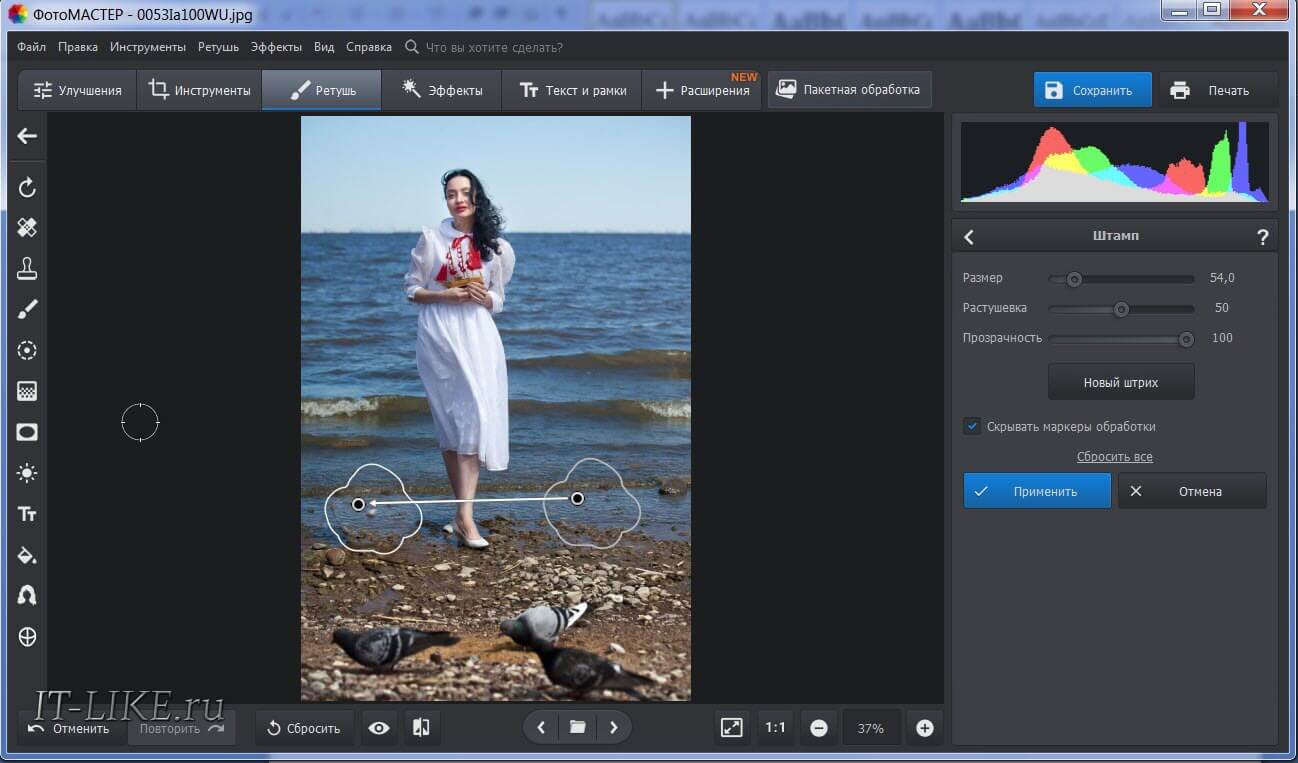This screenshot has width=1298, height=763.
Task: Switch to the Улучшения tab
Action: coord(78,90)
